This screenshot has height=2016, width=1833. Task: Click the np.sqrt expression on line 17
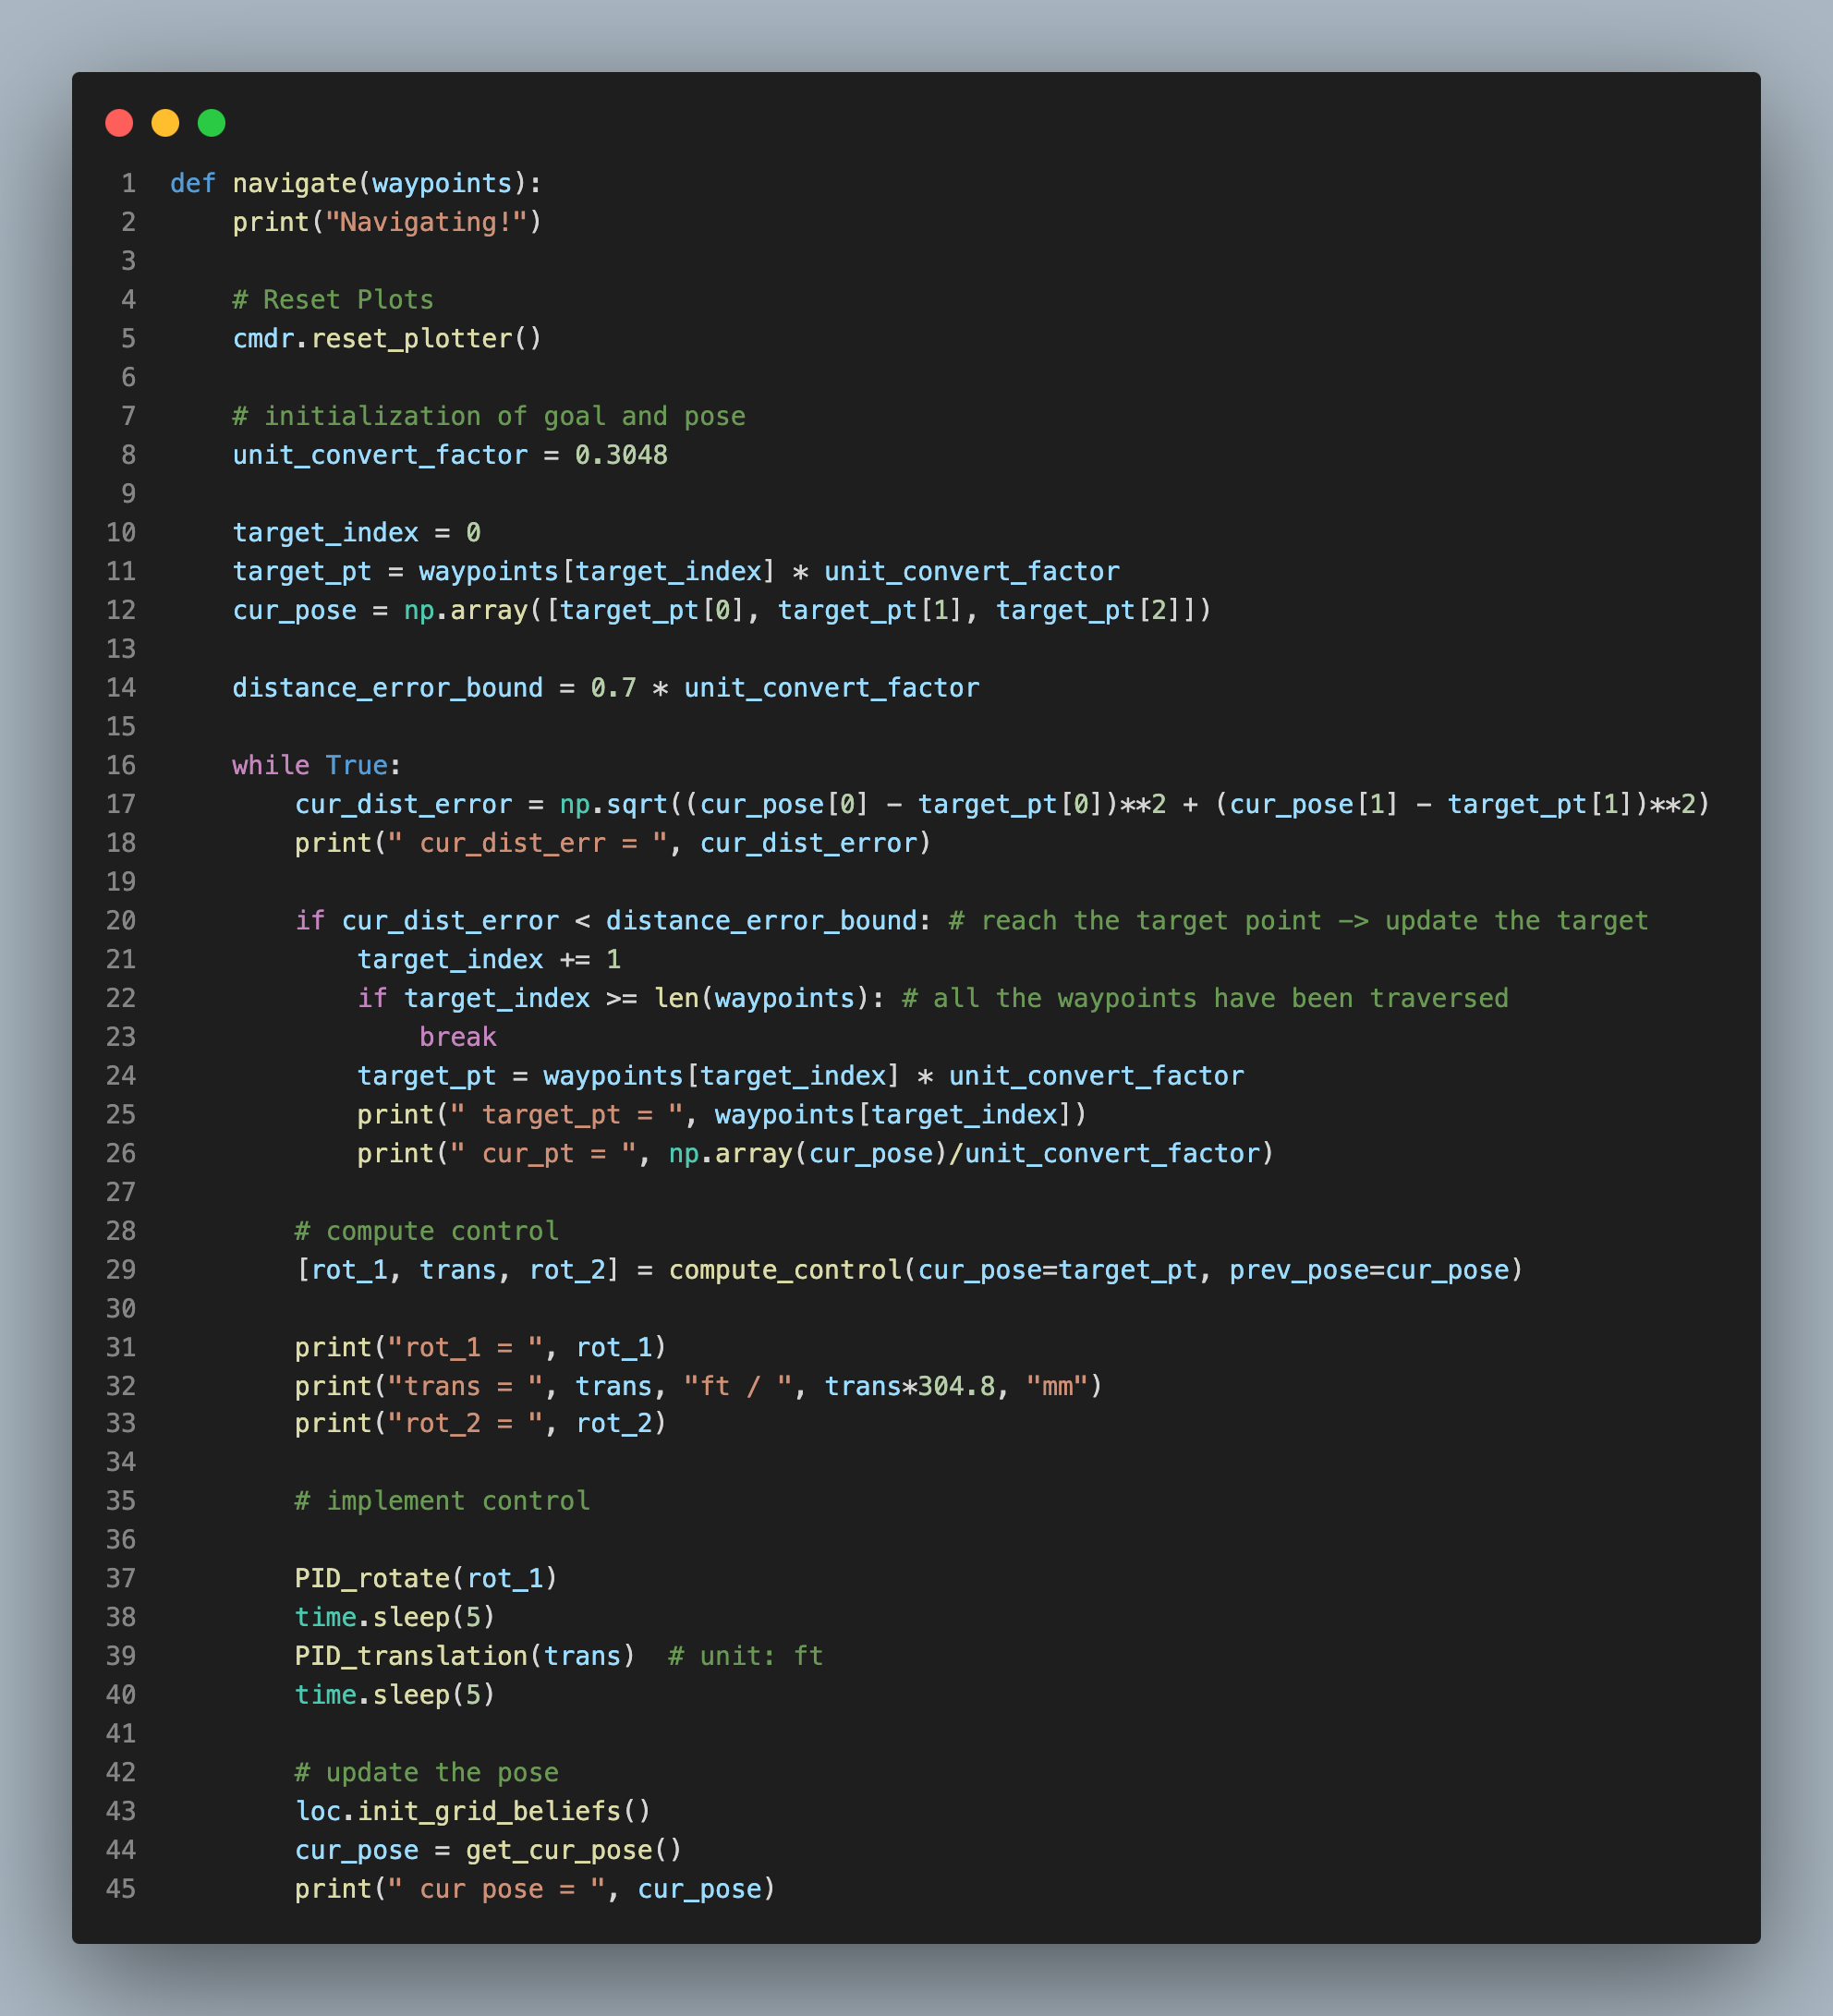[x=1135, y=804]
